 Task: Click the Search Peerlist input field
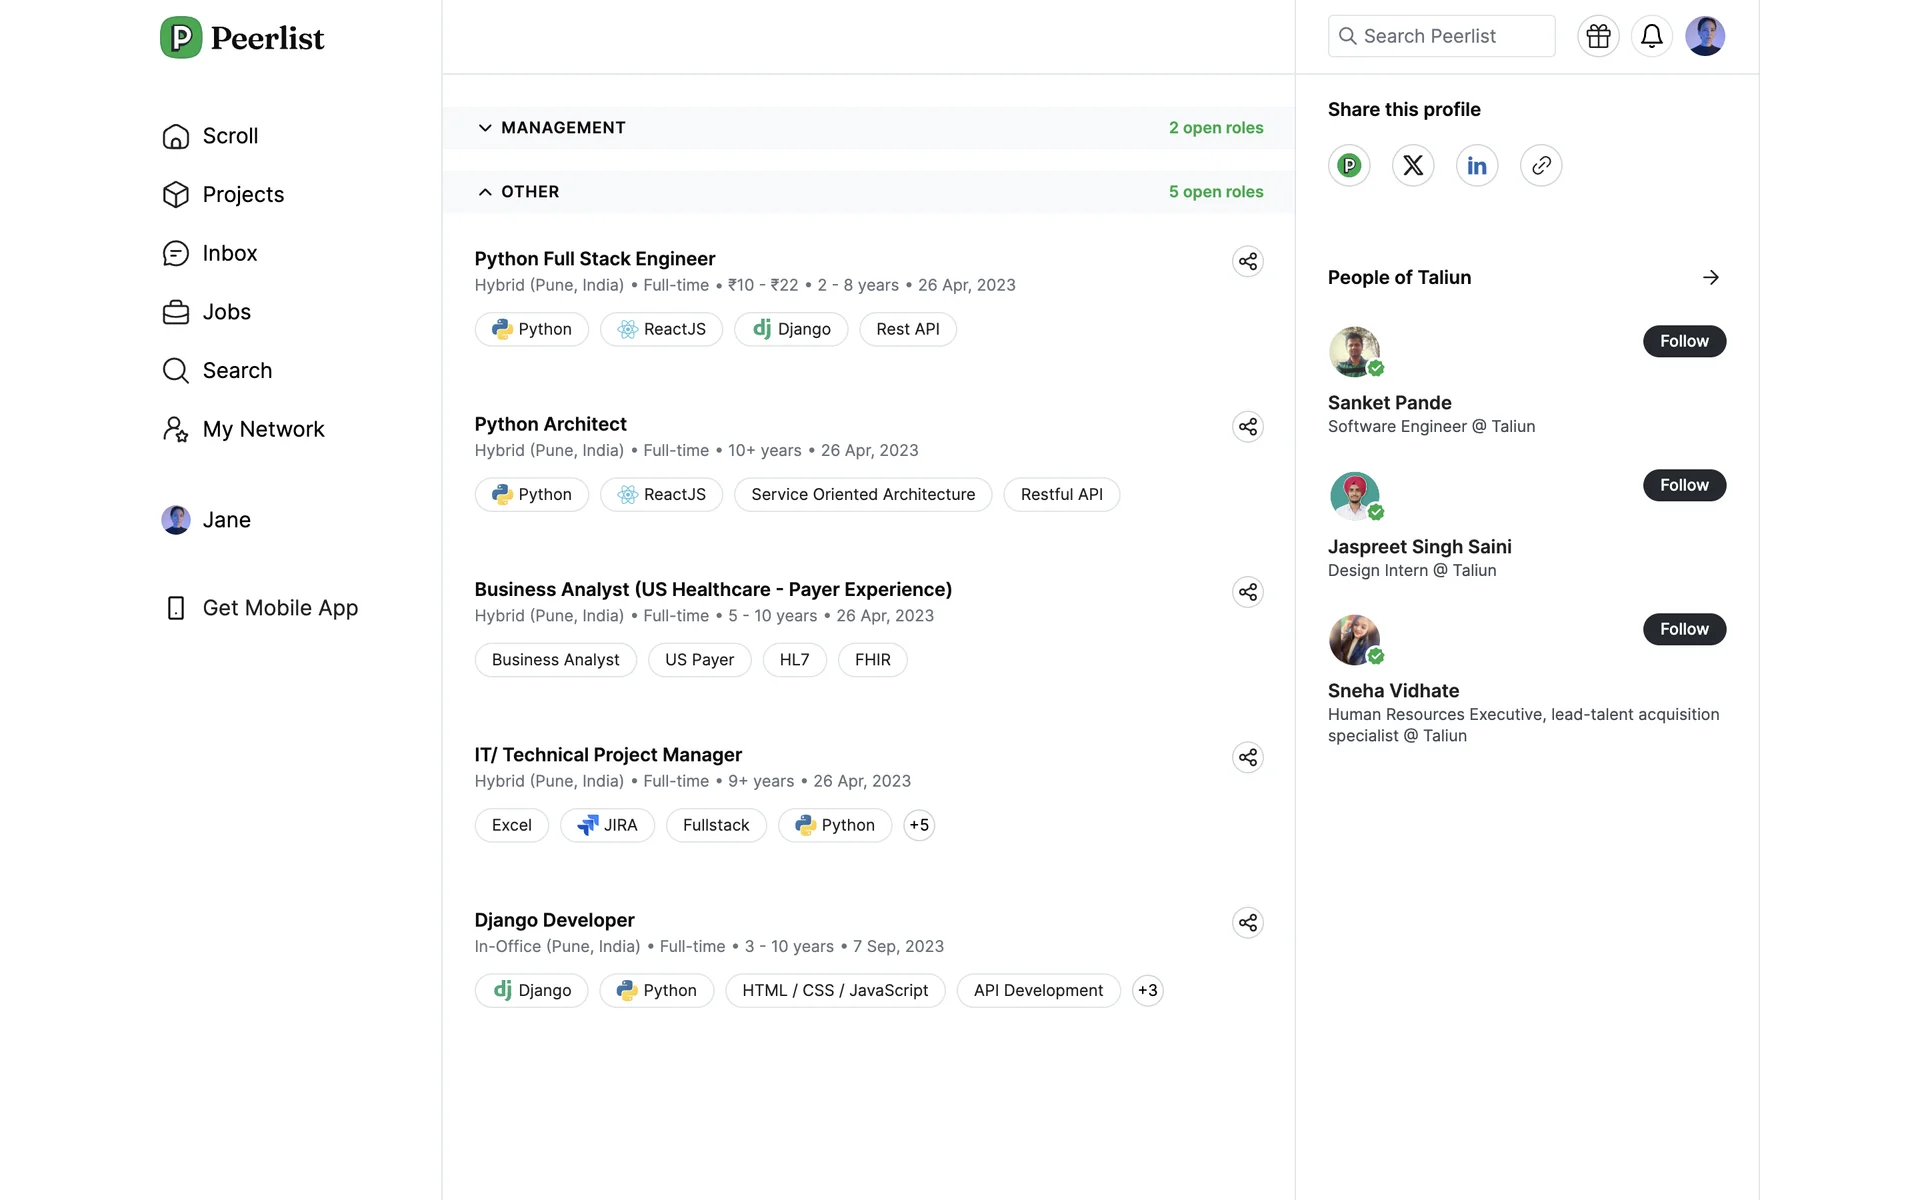(1441, 36)
